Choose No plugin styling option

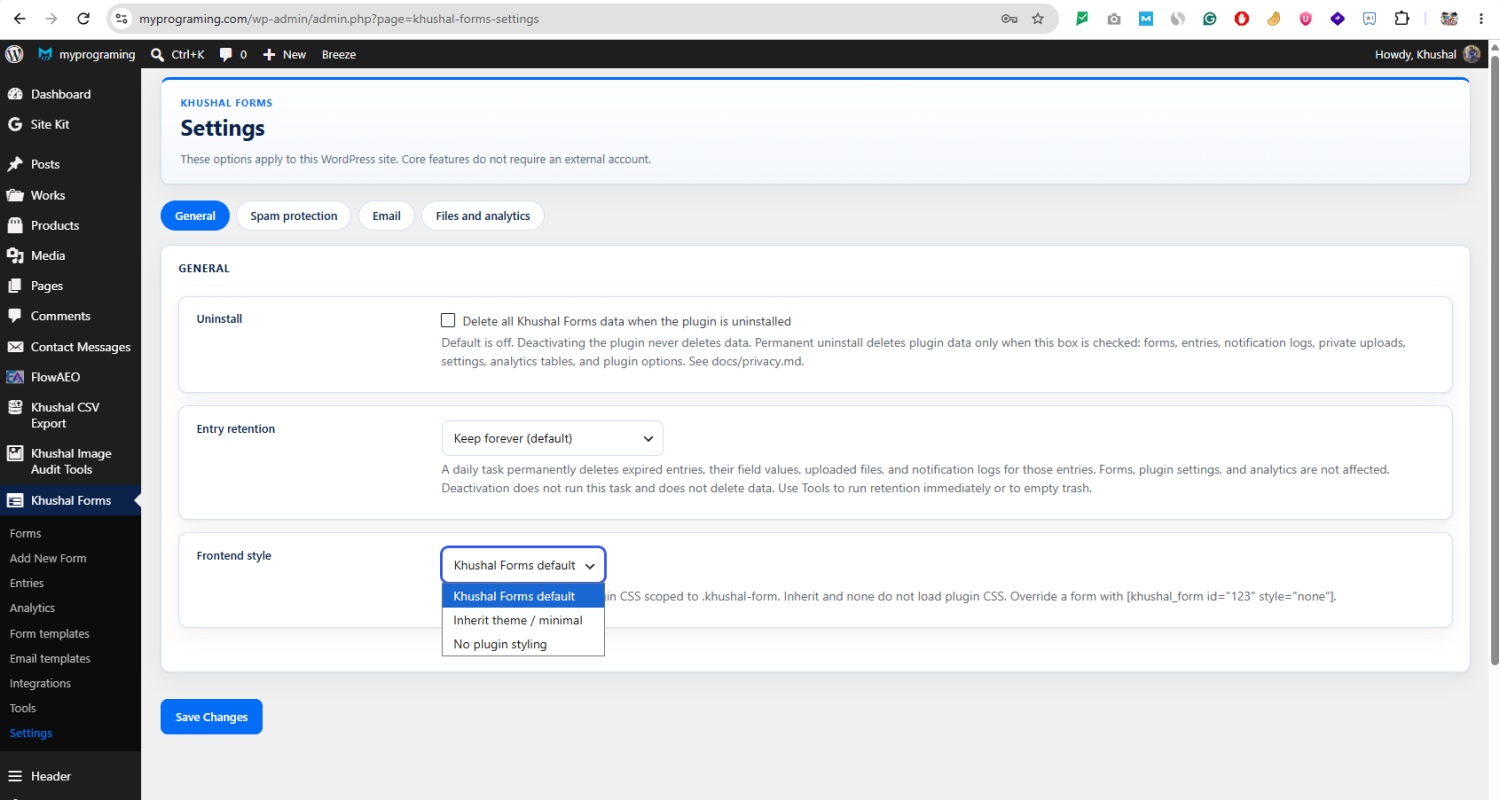pyautogui.click(x=523, y=644)
